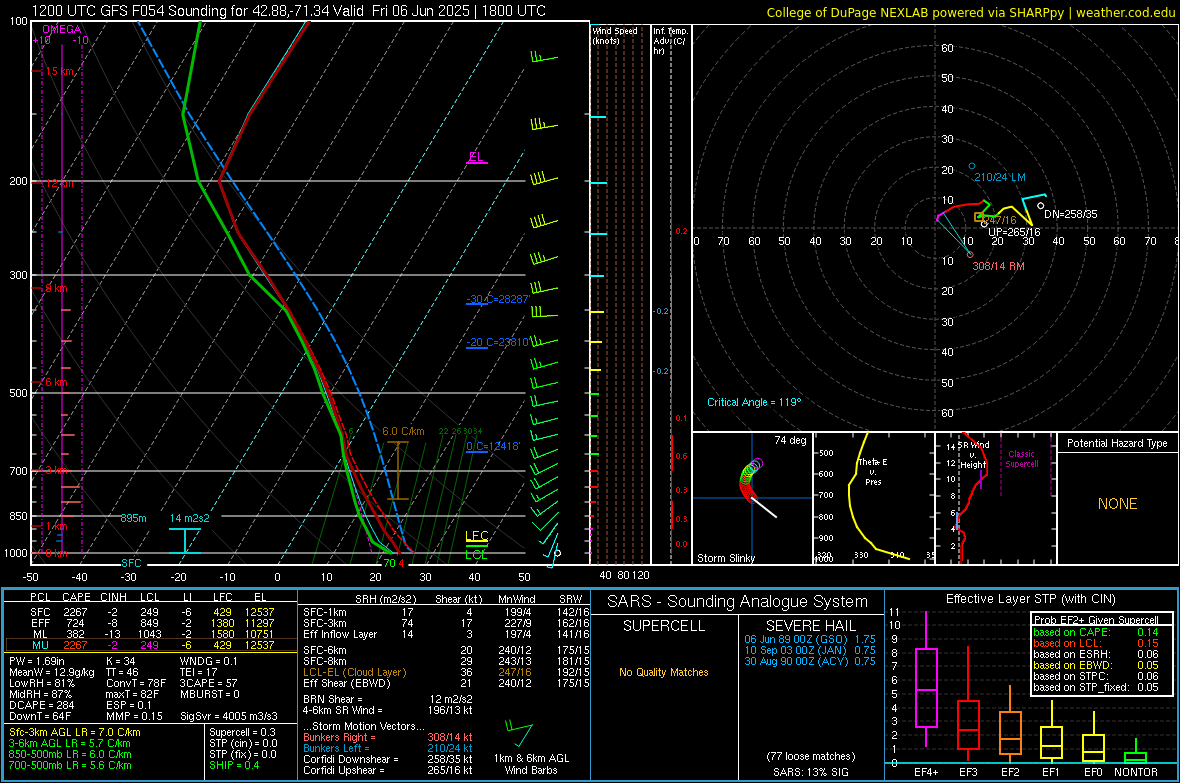The image size is (1180, 783).
Task: Click the Critical Angle = 119° text
Action: tap(754, 402)
